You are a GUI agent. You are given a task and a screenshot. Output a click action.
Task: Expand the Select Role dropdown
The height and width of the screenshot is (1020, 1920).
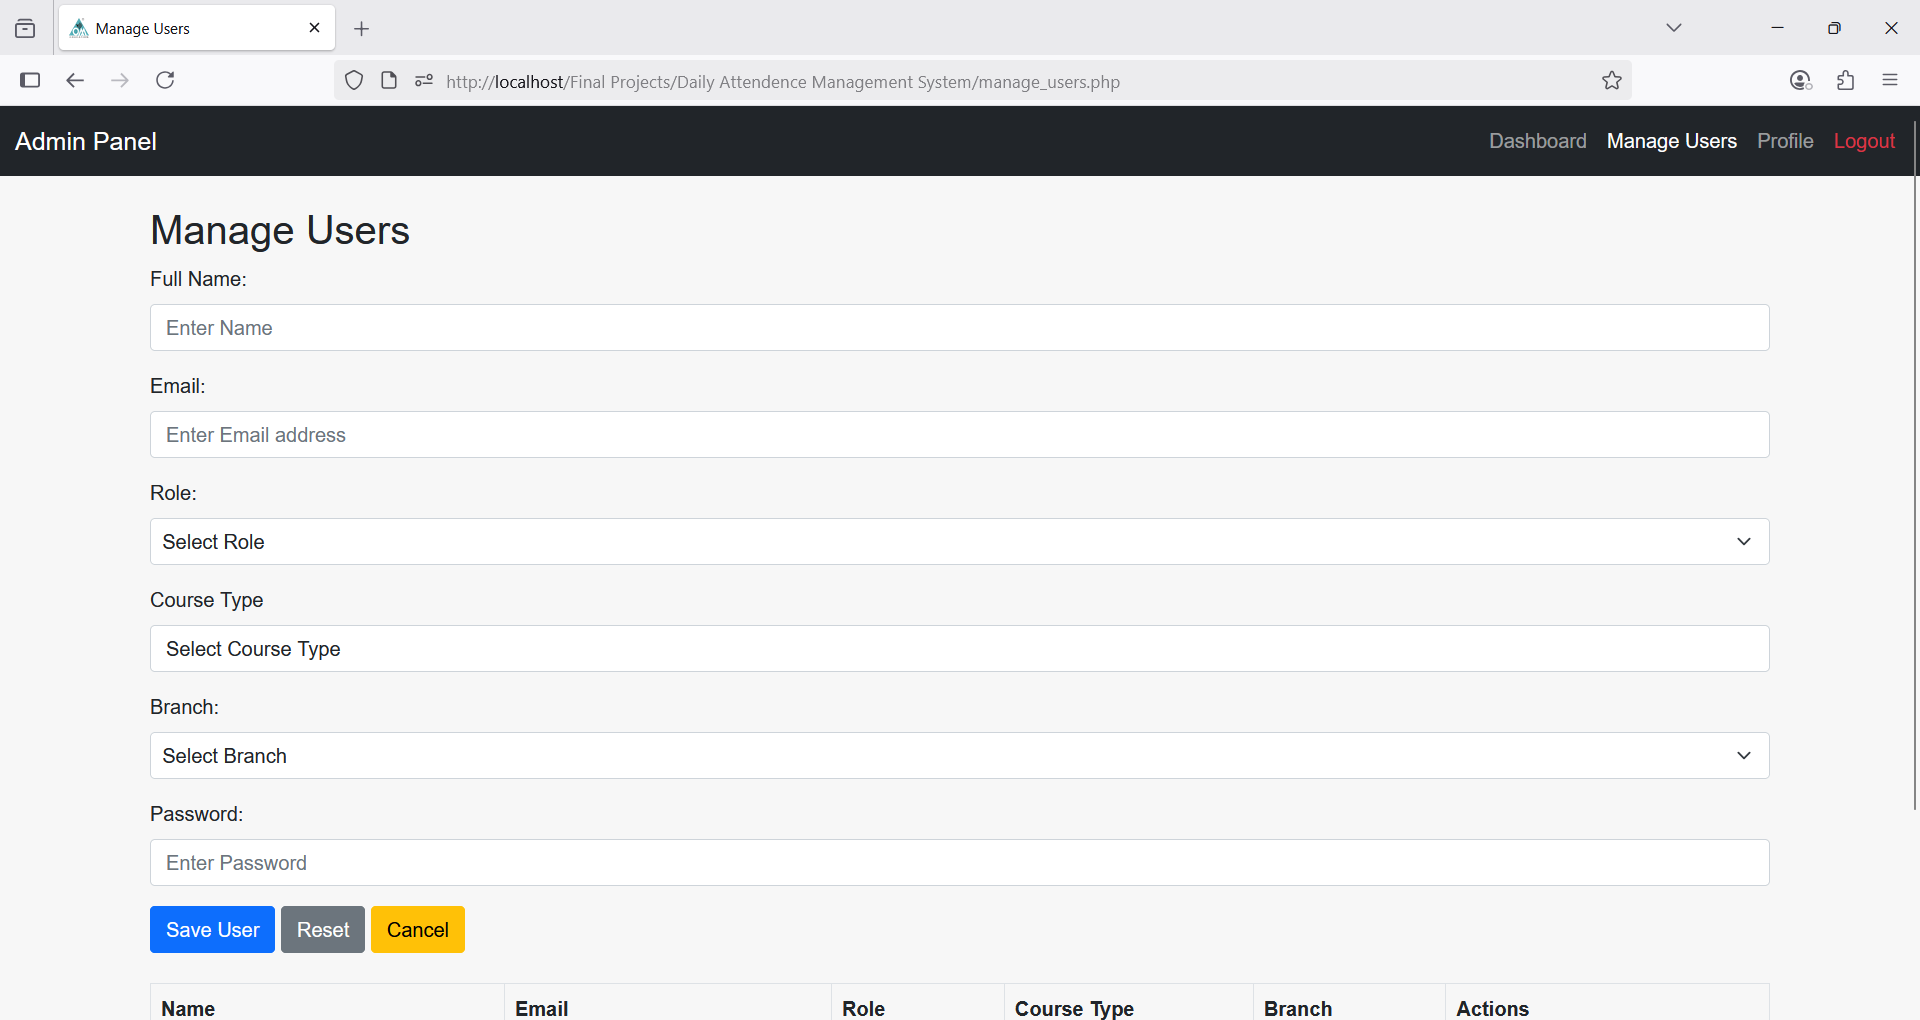pos(959,541)
